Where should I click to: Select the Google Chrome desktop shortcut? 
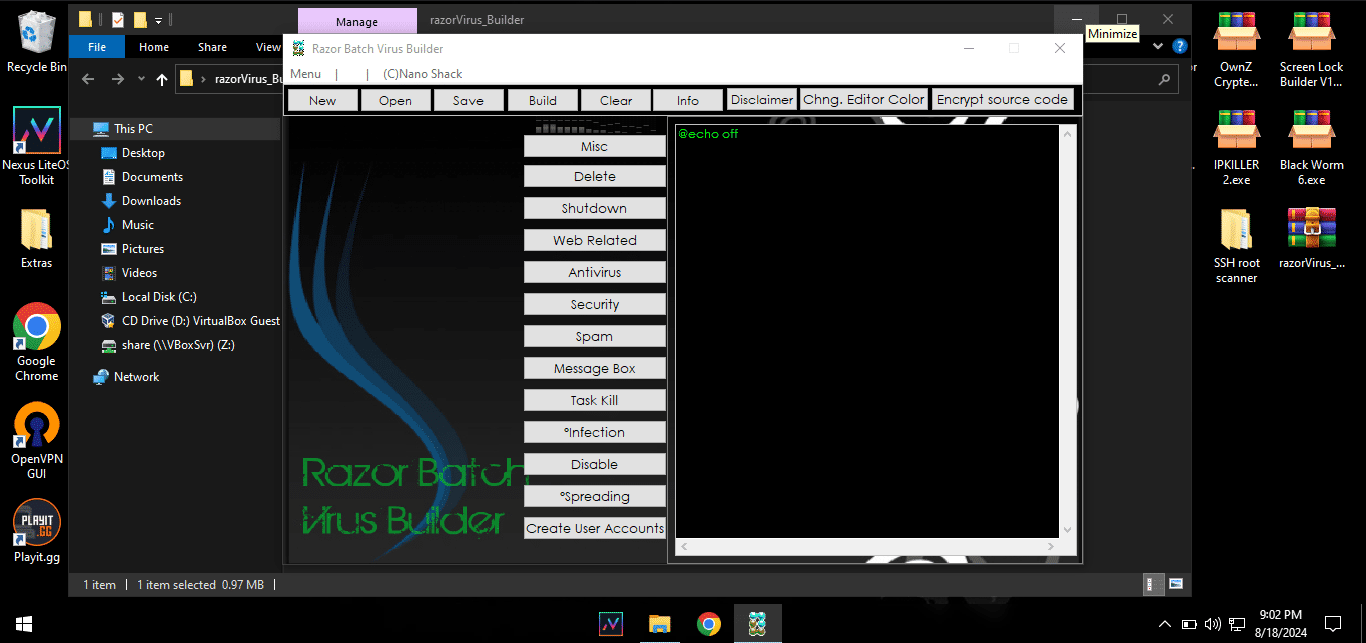click(36, 342)
